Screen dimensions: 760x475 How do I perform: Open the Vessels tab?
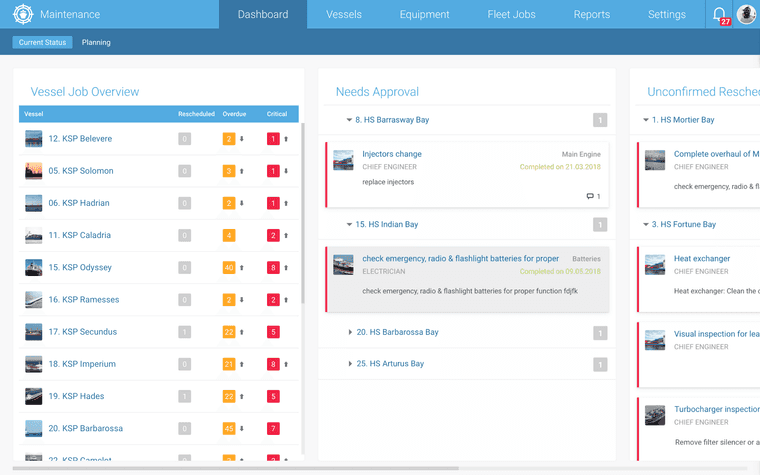[x=344, y=15]
